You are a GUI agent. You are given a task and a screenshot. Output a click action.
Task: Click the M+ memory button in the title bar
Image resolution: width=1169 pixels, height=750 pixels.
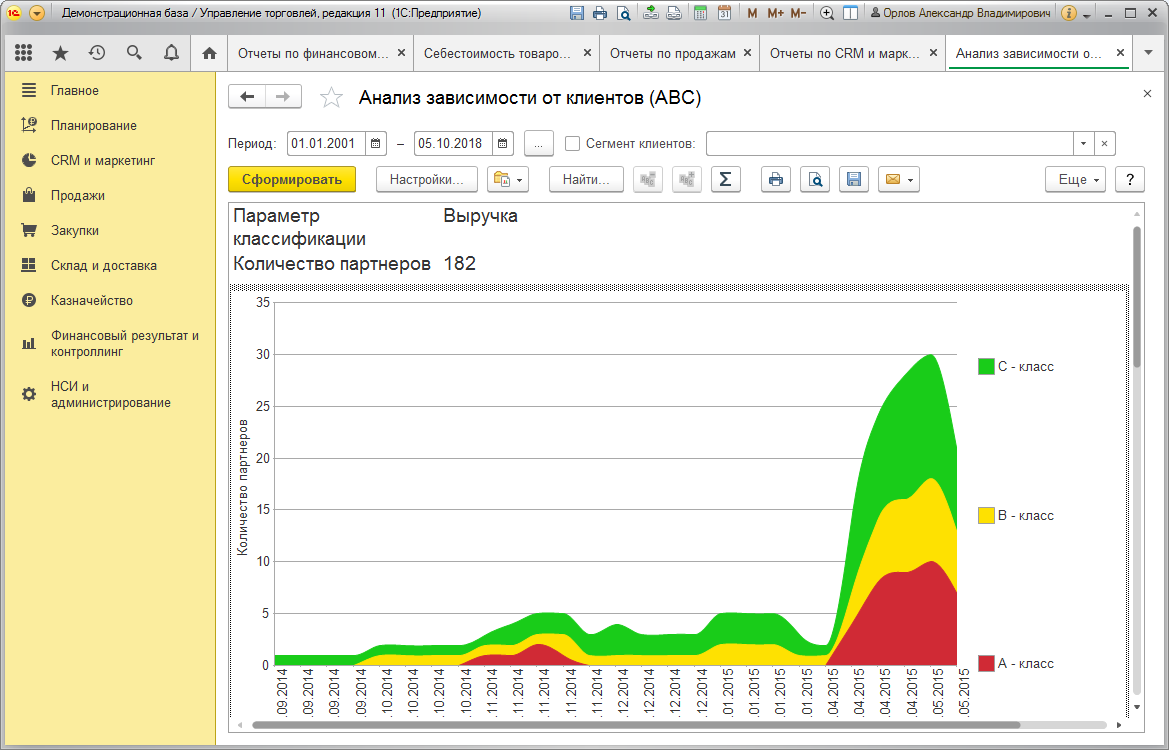tap(775, 13)
